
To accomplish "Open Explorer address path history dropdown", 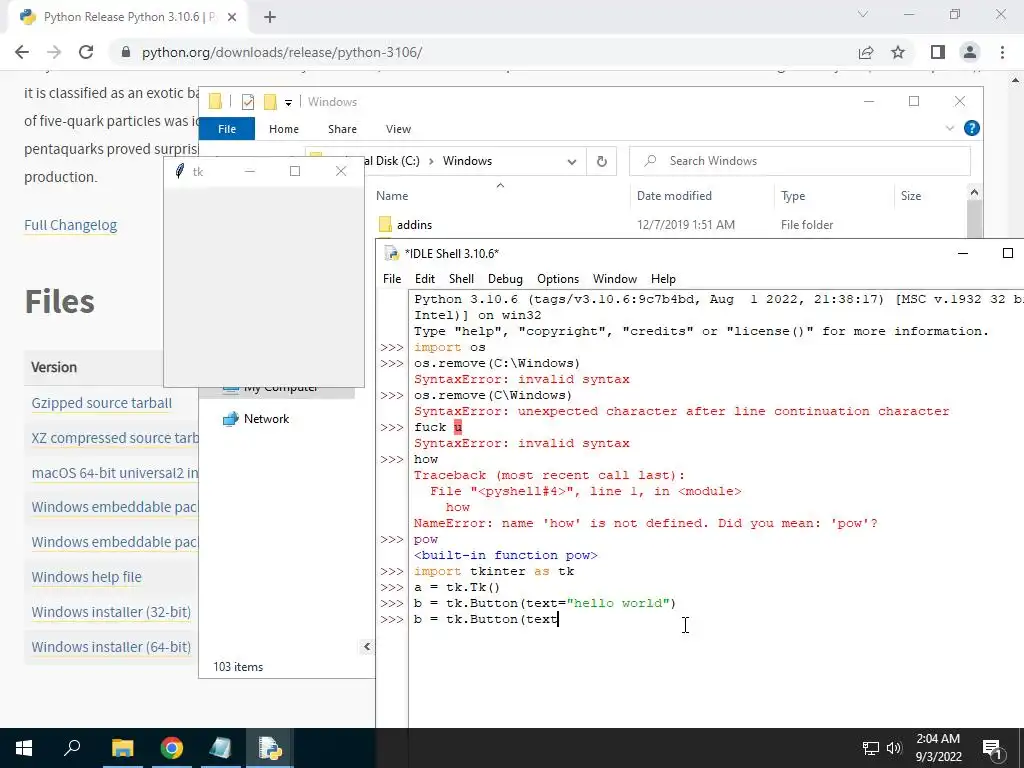I will [571, 161].
